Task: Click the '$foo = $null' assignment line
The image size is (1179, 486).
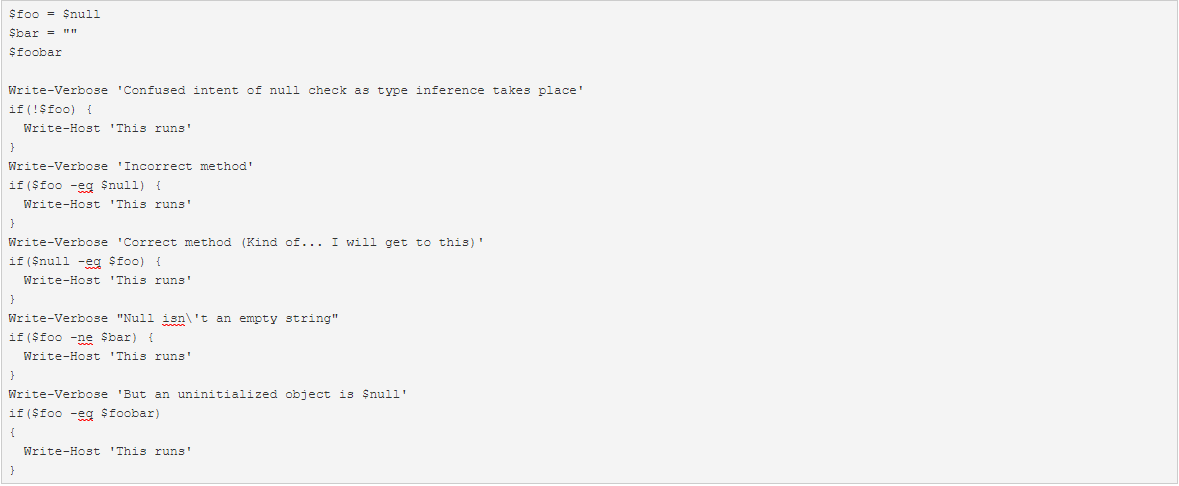Action: pyautogui.click(x=54, y=15)
